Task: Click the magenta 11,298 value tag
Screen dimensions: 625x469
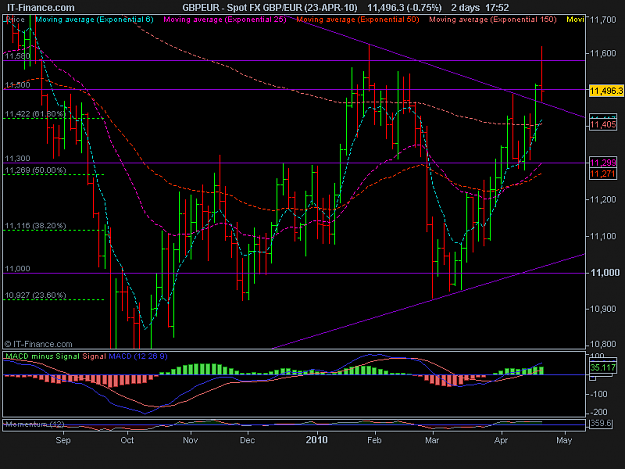Action: [603, 163]
